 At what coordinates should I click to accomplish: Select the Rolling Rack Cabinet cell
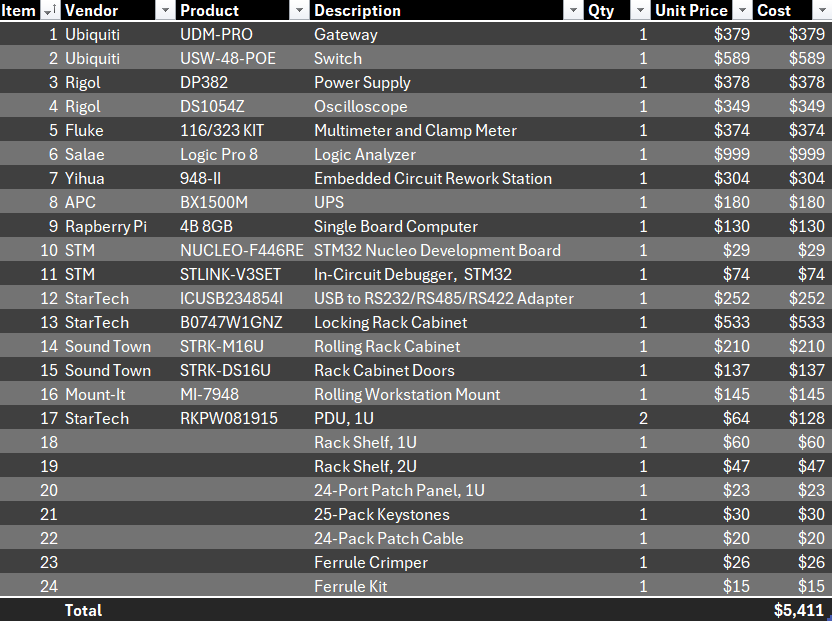click(x=447, y=347)
